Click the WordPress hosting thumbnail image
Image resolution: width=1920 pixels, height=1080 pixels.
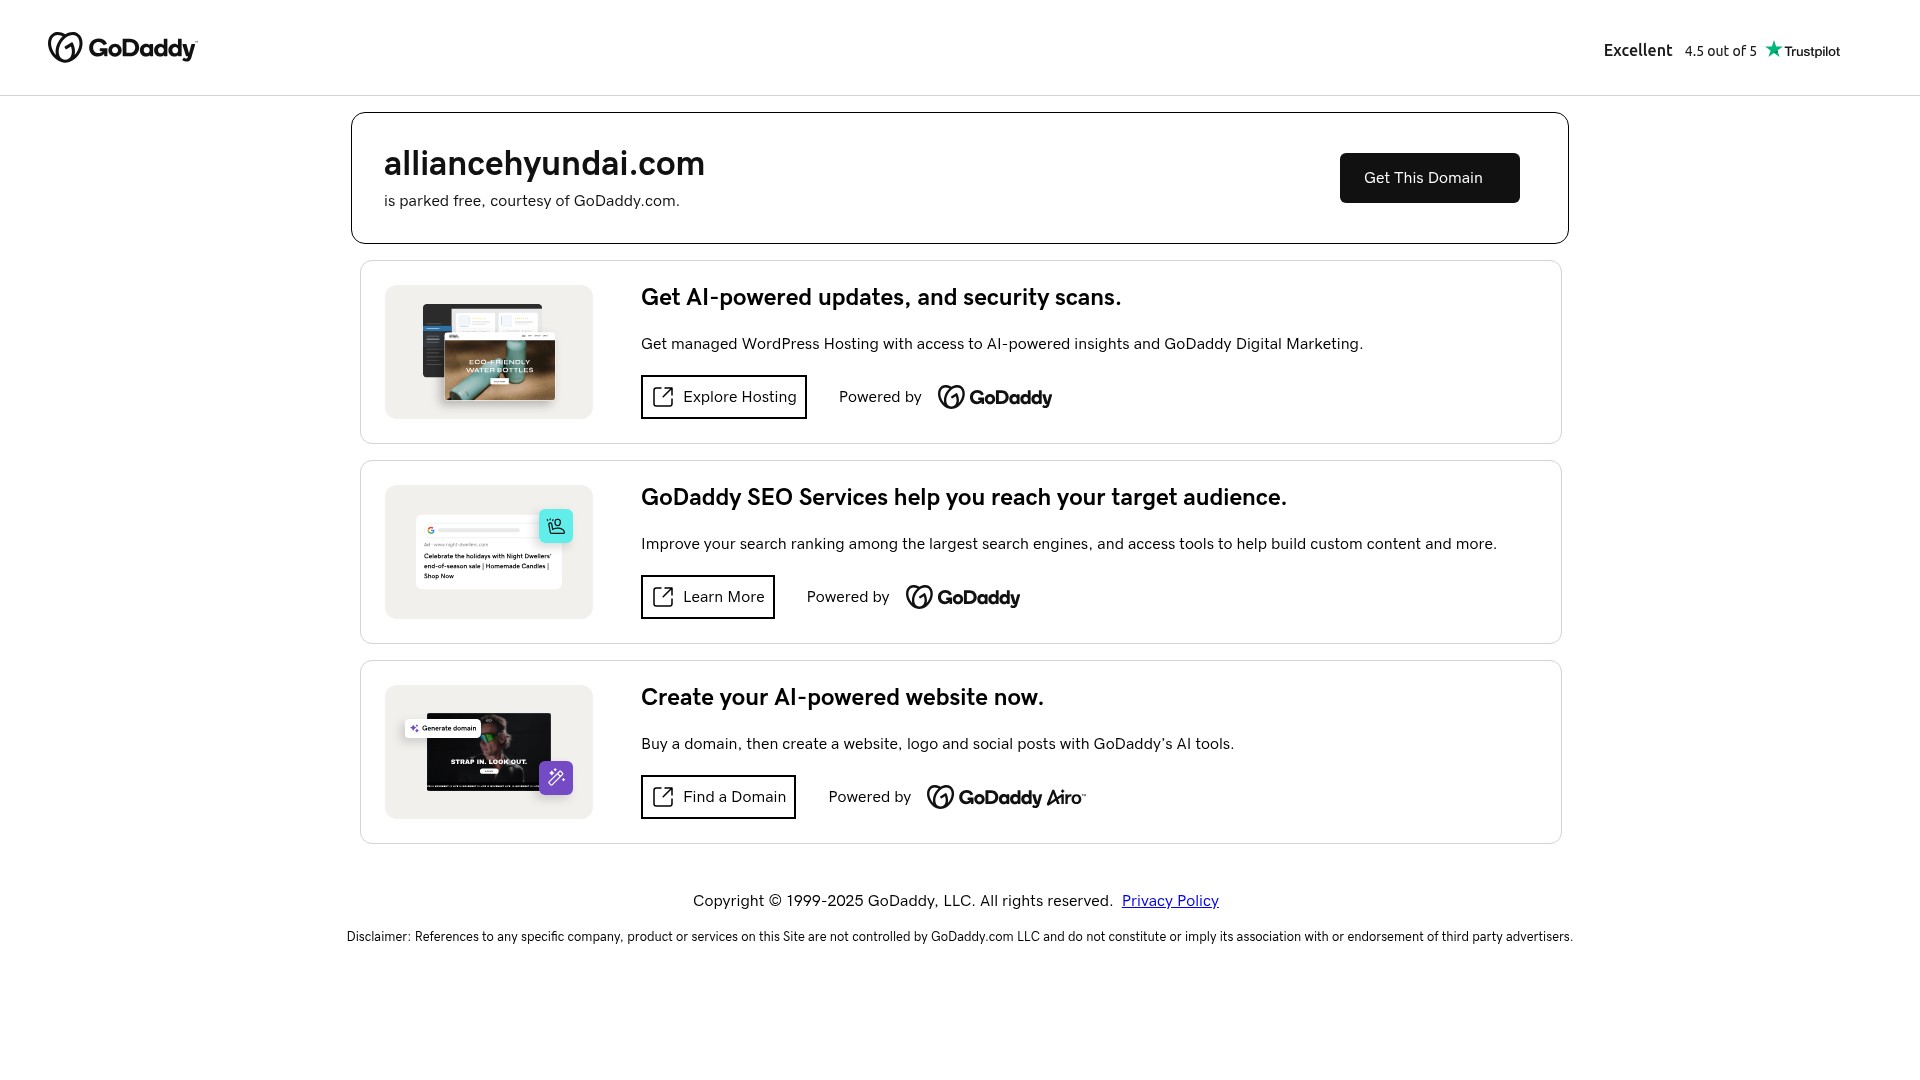click(x=489, y=352)
